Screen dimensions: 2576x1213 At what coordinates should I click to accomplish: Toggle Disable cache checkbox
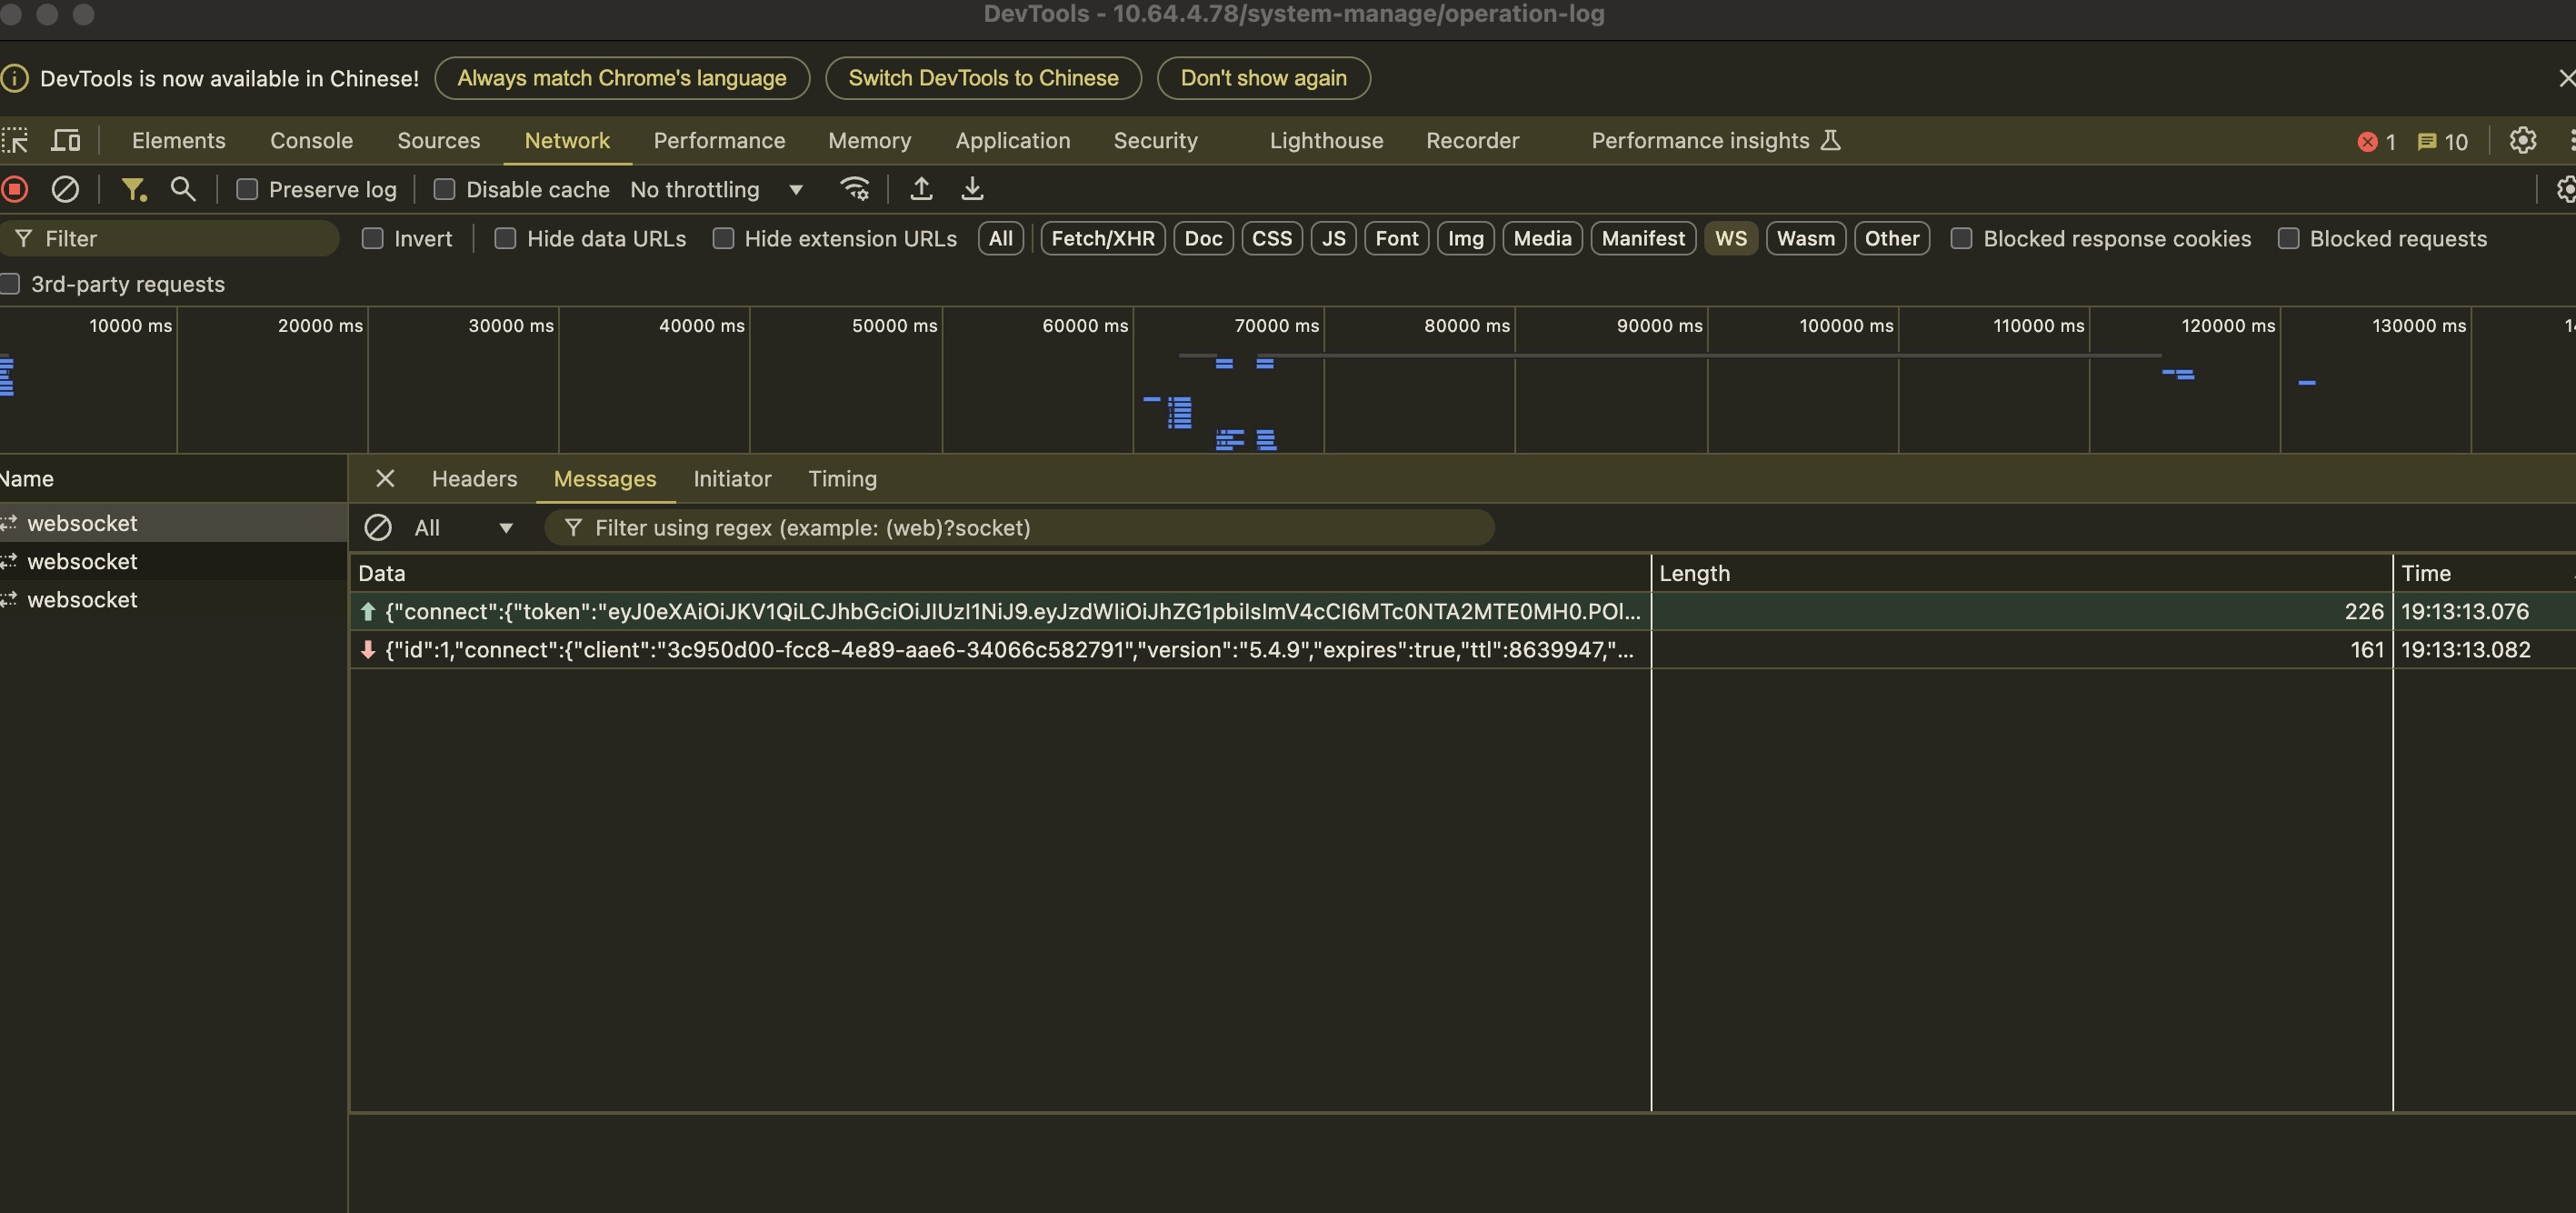pyautogui.click(x=445, y=189)
